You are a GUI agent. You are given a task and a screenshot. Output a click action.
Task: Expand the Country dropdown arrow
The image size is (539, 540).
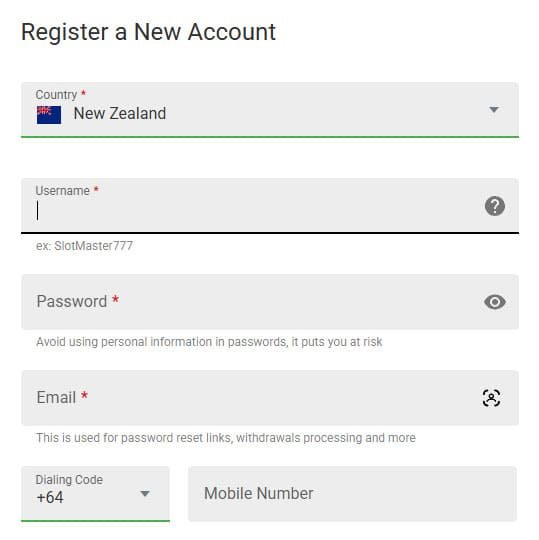pos(494,110)
